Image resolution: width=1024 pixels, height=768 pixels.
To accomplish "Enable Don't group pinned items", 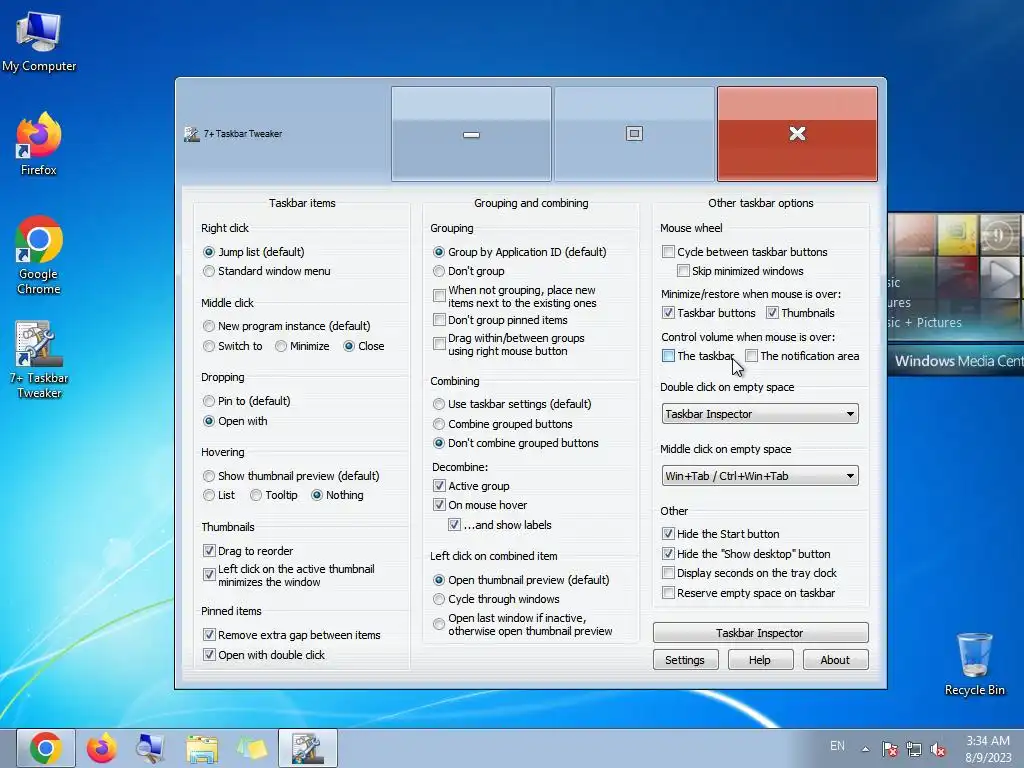I will click(500, 320).
